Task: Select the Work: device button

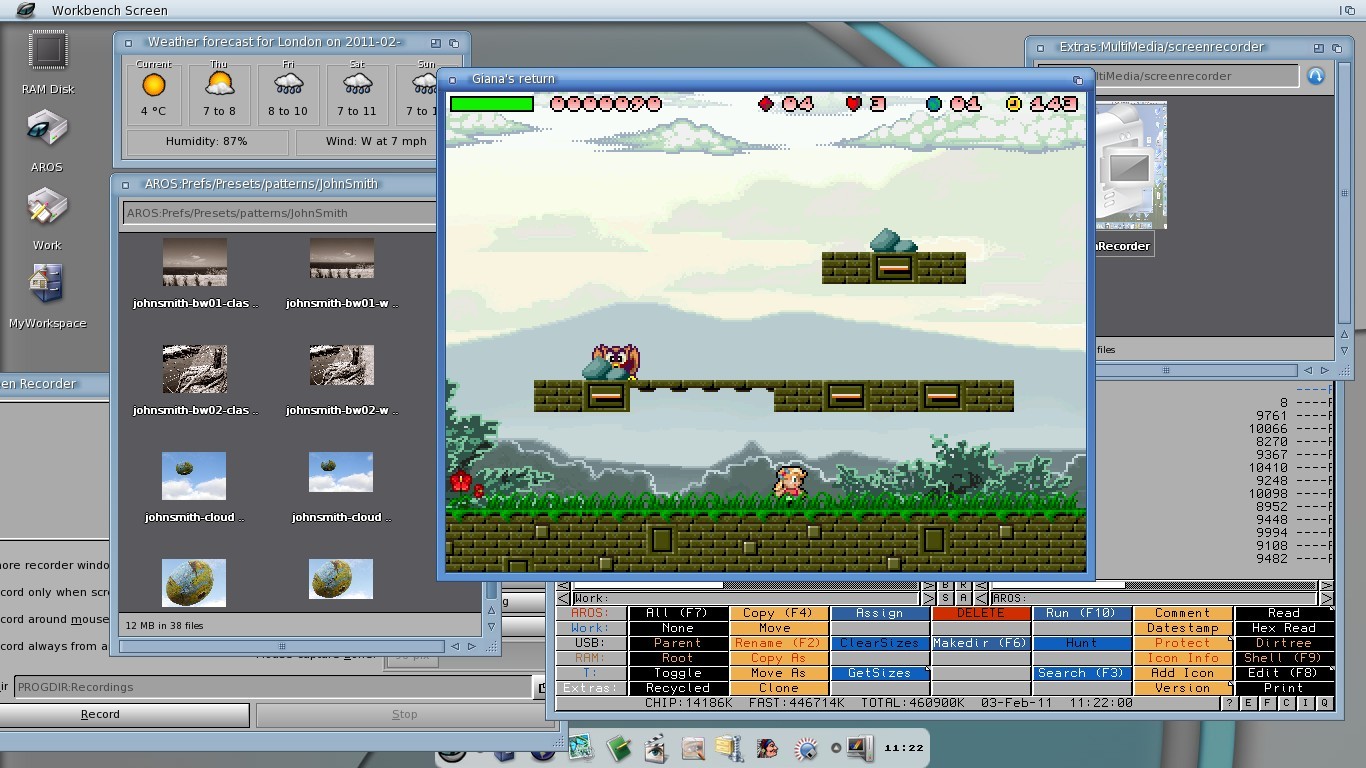Action: point(590,628)
